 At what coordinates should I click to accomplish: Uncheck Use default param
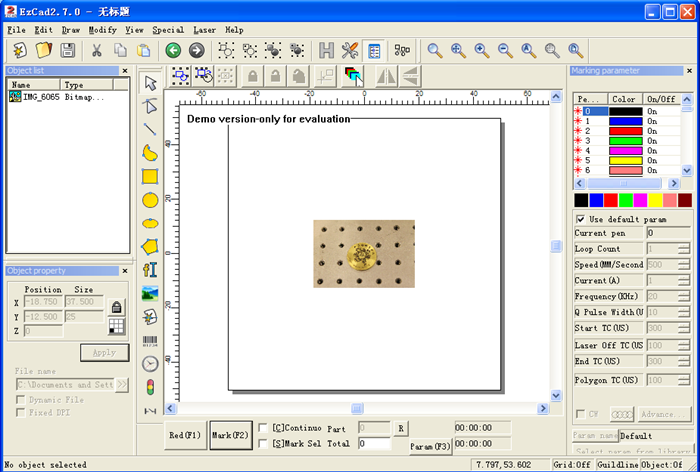tap(581, 219)
